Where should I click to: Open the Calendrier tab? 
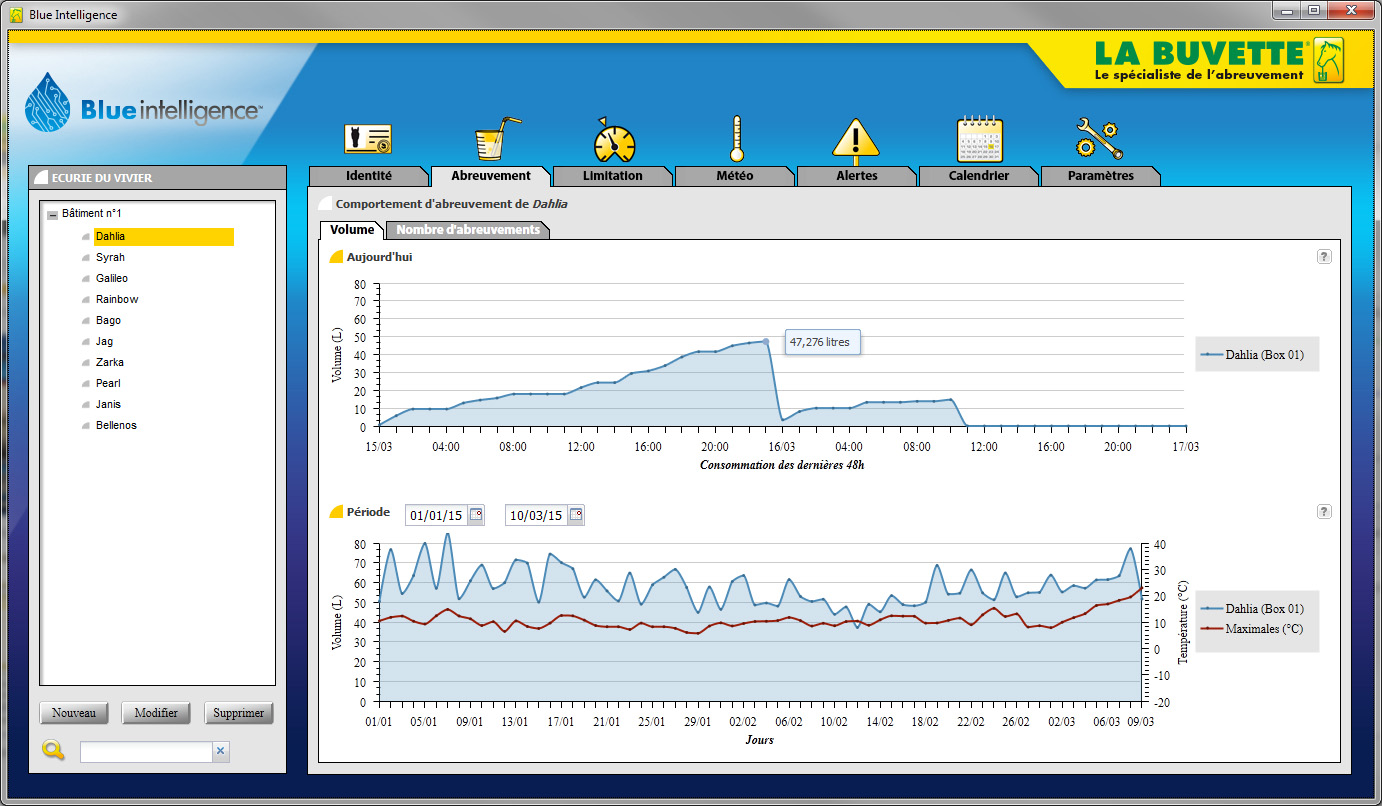978,176
